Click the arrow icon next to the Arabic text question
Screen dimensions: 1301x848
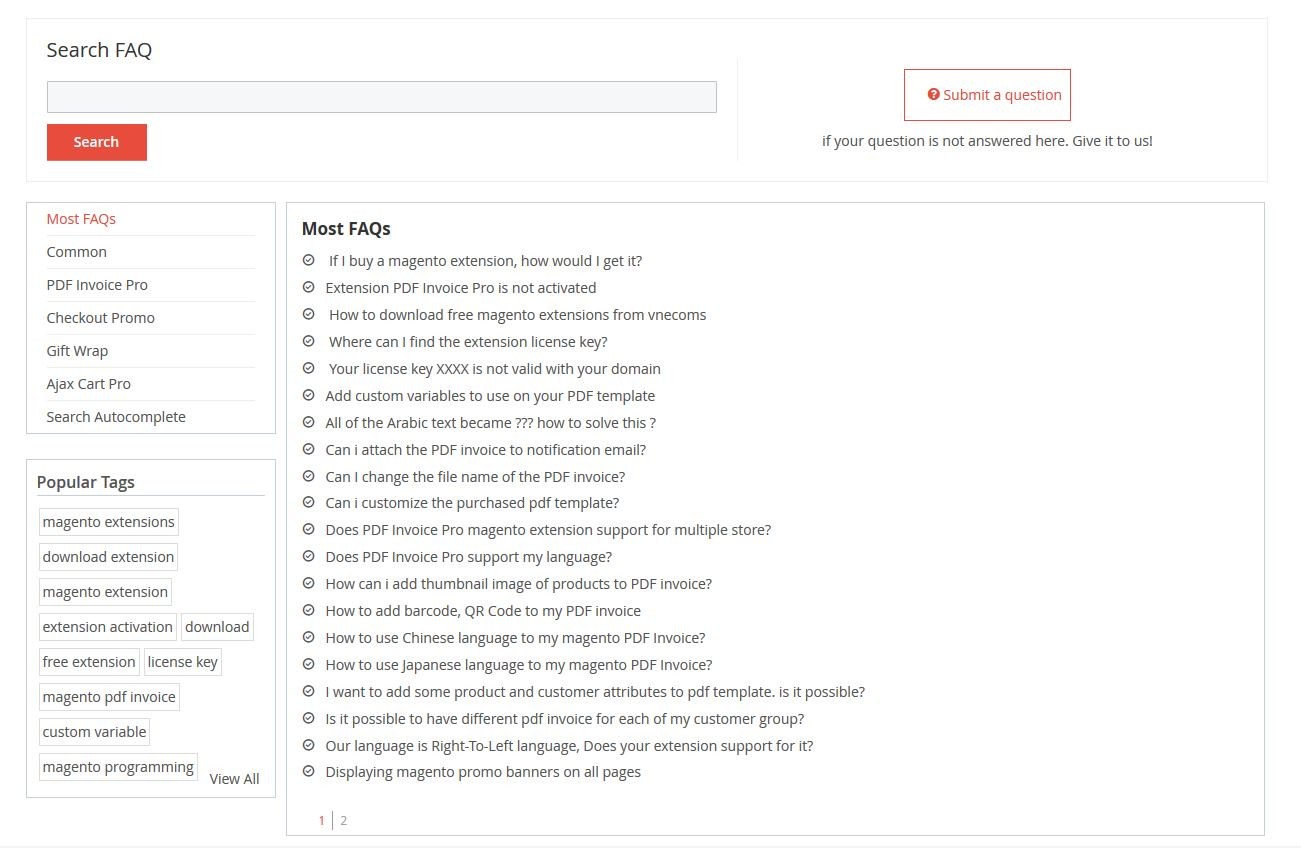point(307,423)
